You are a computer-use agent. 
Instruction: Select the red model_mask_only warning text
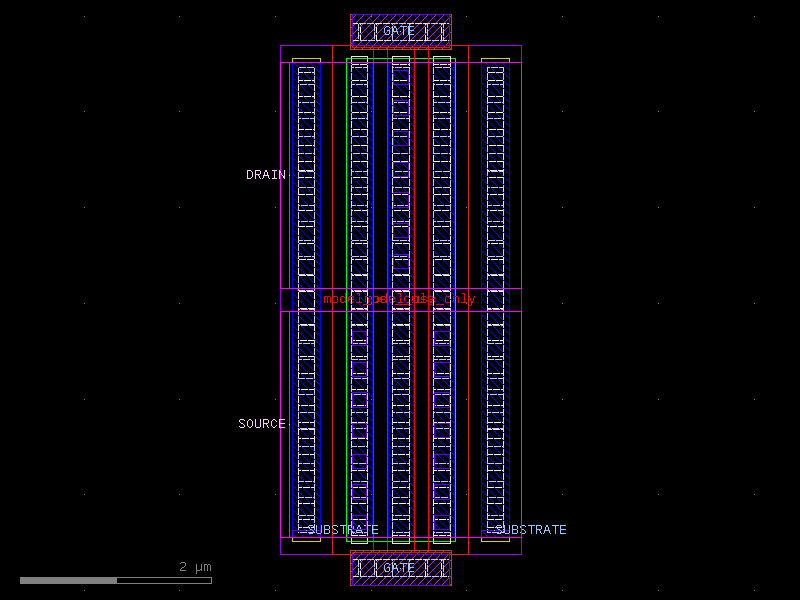click(x=398, y=297)
